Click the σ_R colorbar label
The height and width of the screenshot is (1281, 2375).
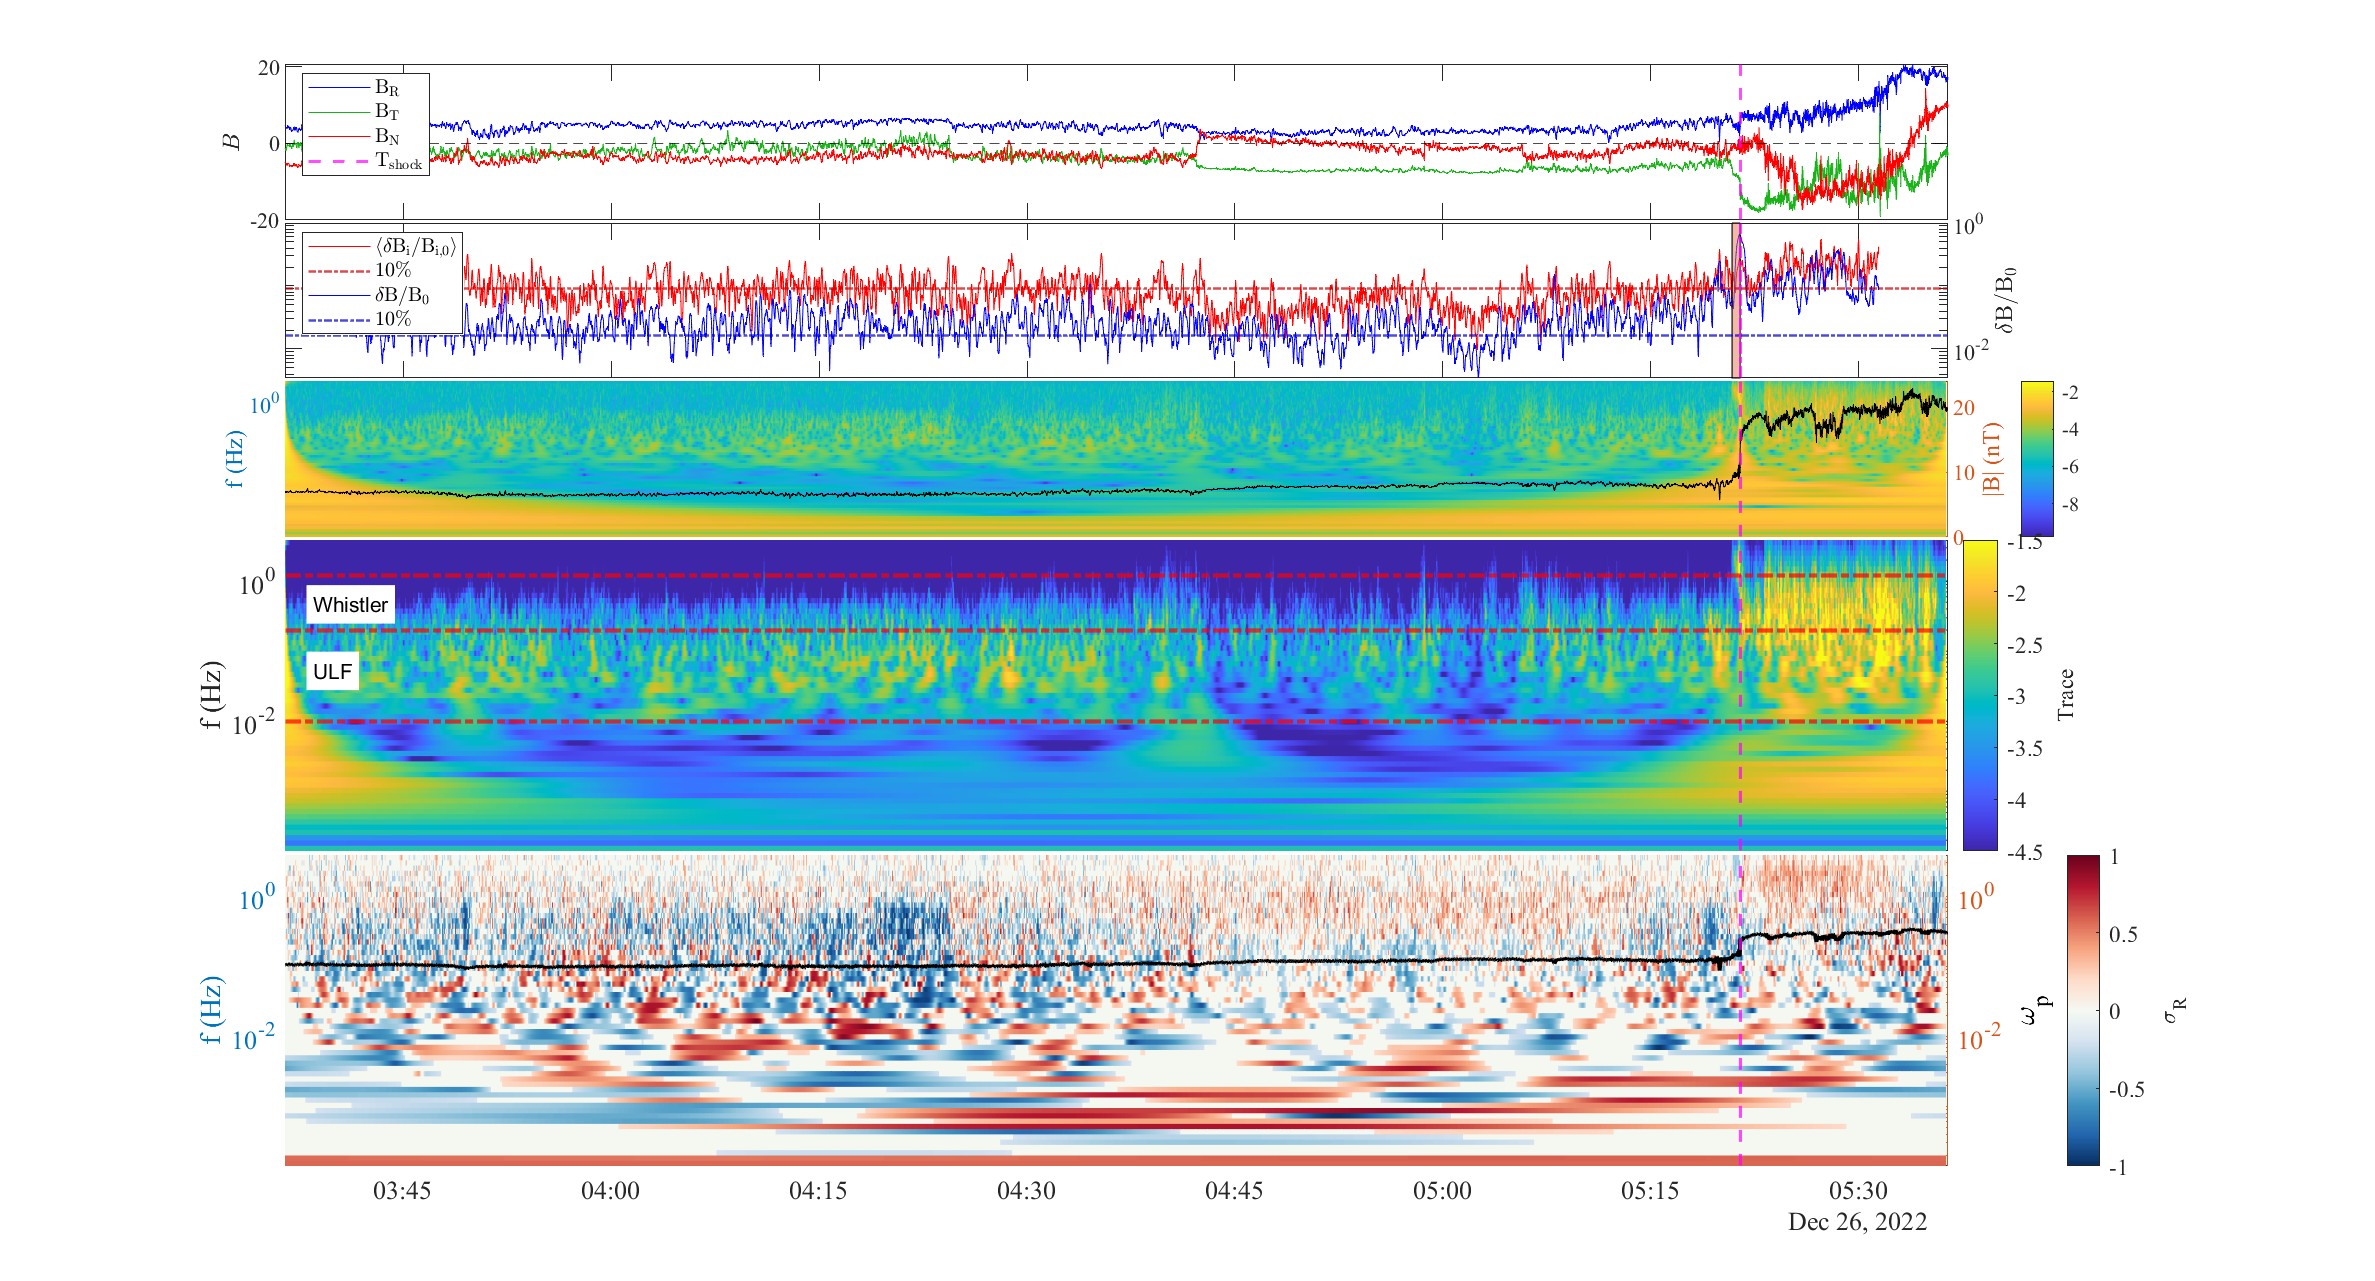(x=2174, y=1010)
